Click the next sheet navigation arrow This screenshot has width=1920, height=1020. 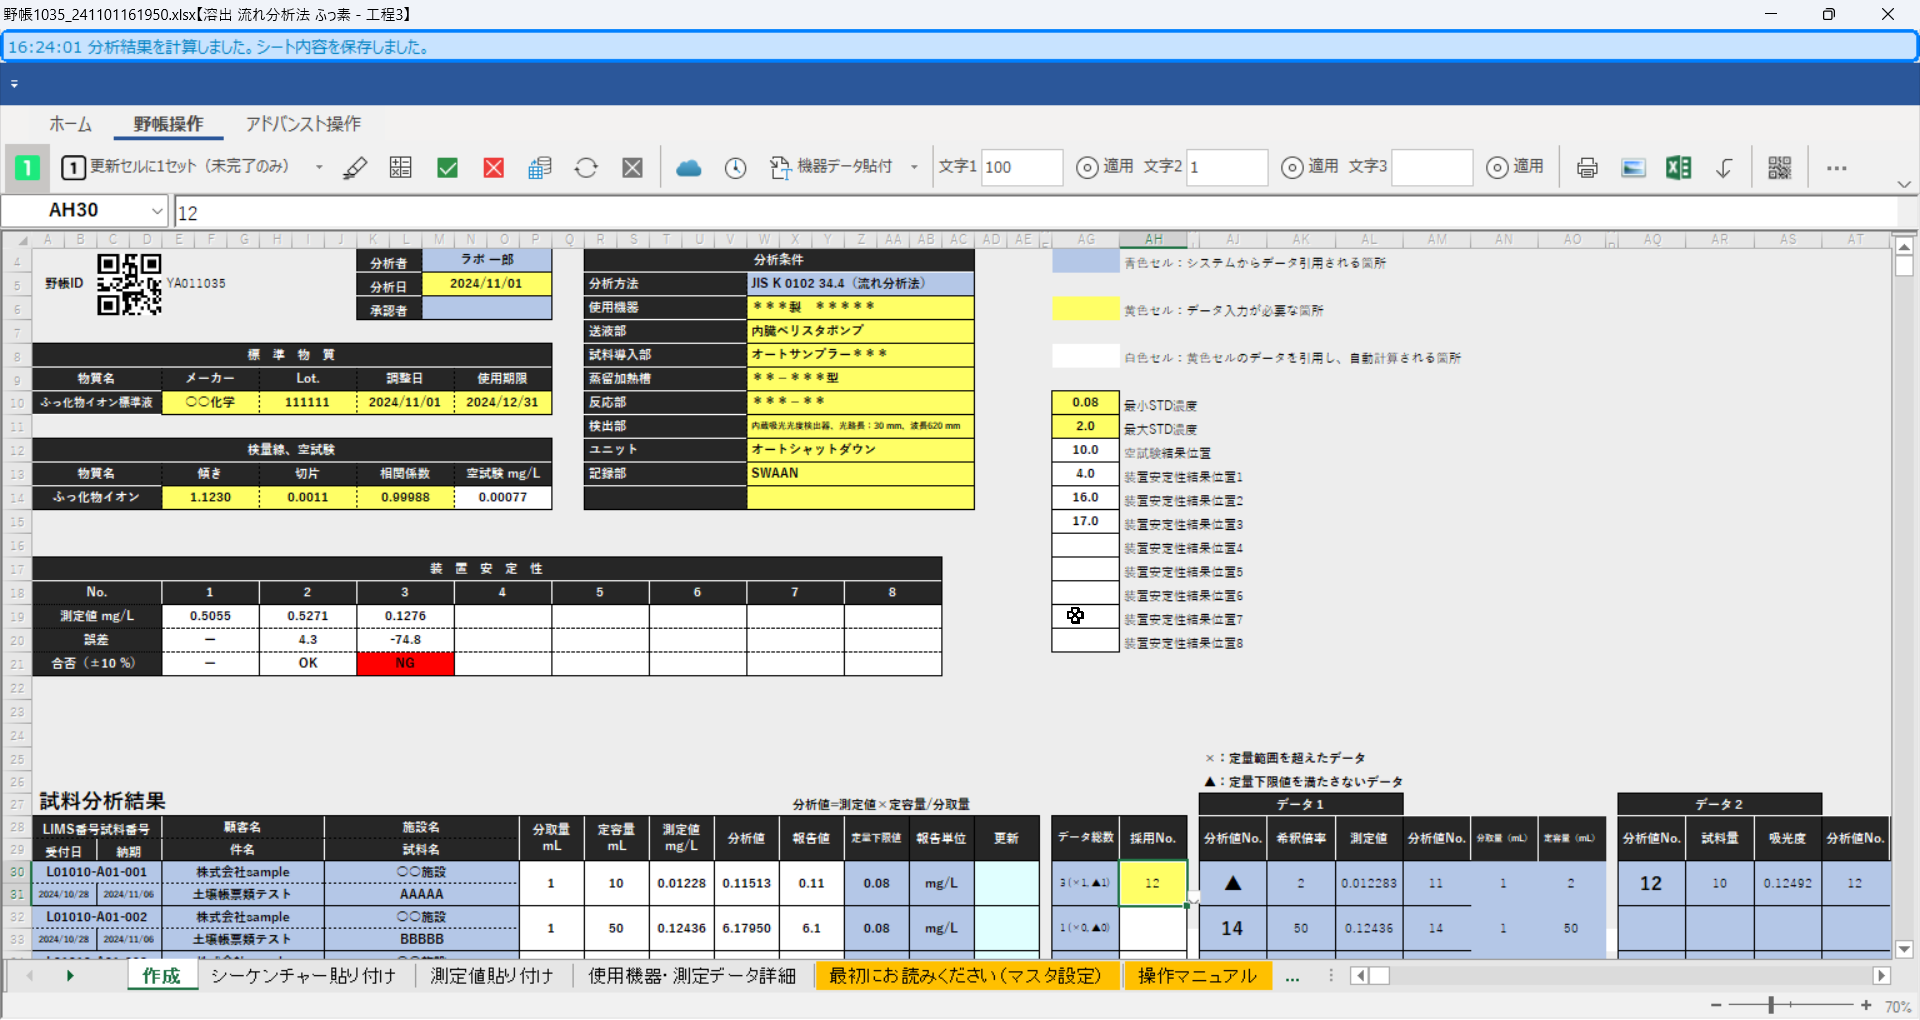click(x=70, y=976)
